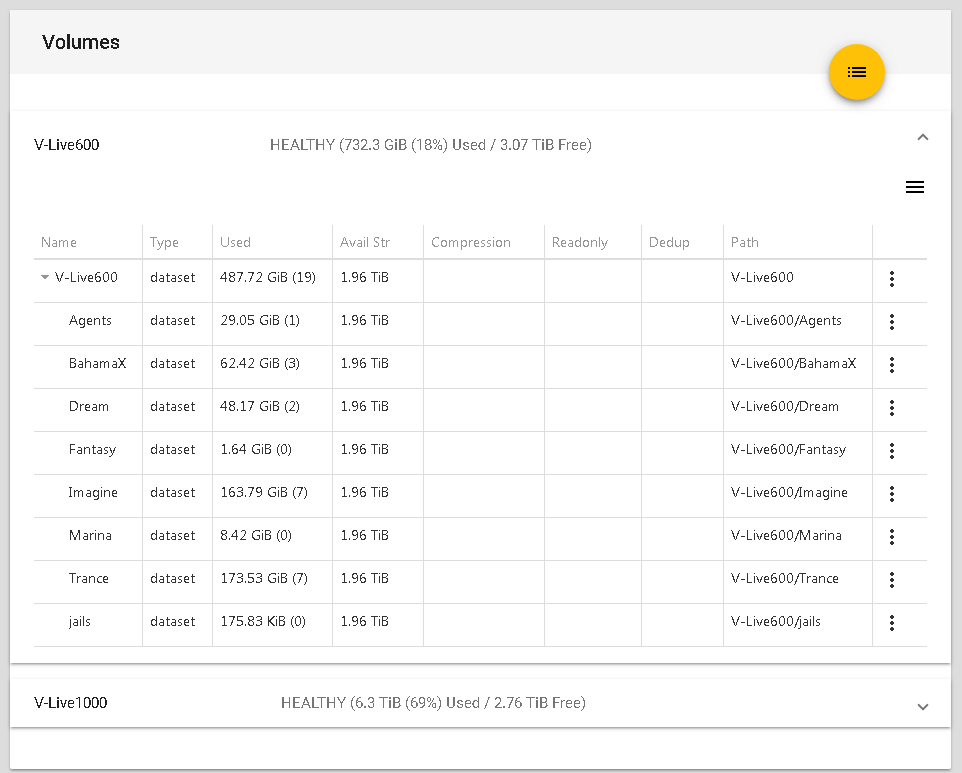Viewport: 962px width, 773px height.
Task: Select the Trance dataset row name
Action: [89, 578]
